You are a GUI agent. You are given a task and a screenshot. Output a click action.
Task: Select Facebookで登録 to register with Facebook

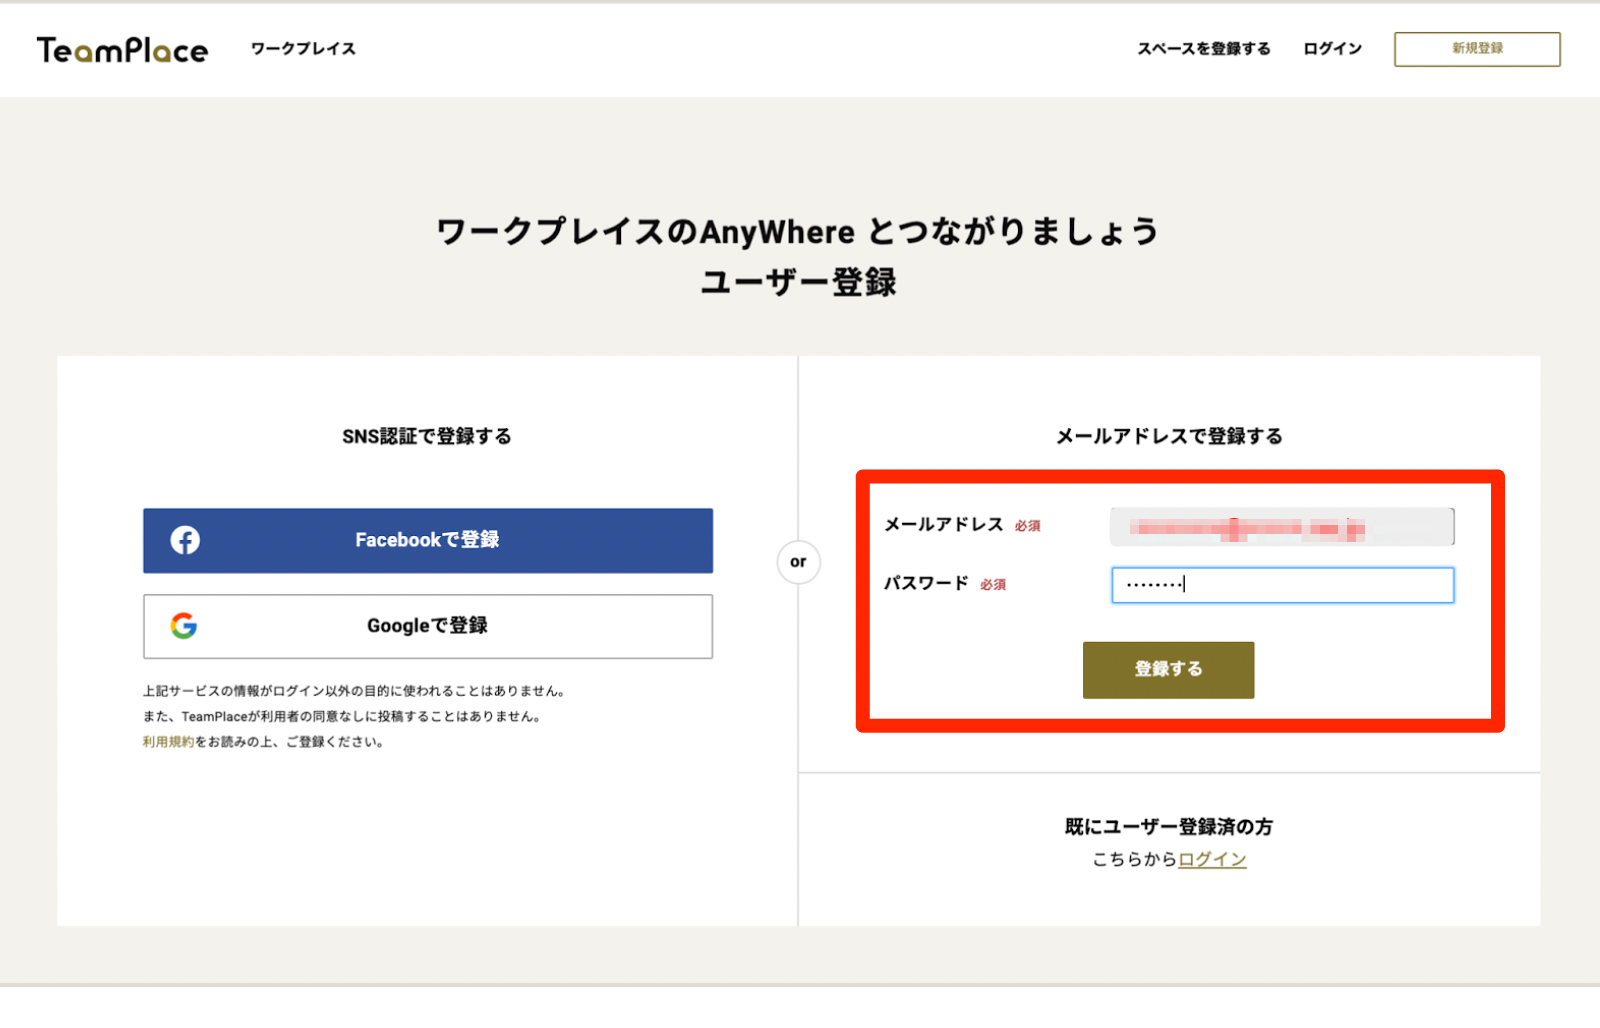pyautogui.click(x=428, y=540)
